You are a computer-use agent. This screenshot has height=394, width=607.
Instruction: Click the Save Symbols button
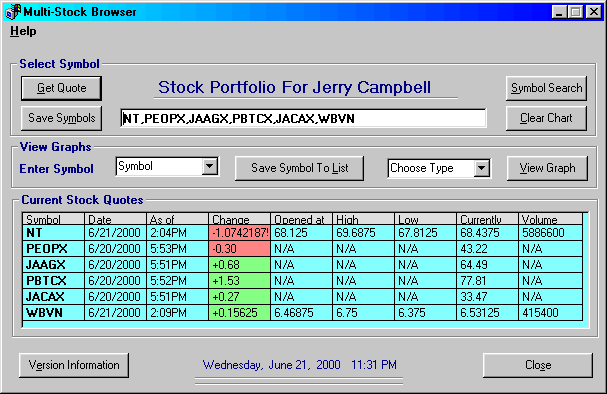[62, 118]
